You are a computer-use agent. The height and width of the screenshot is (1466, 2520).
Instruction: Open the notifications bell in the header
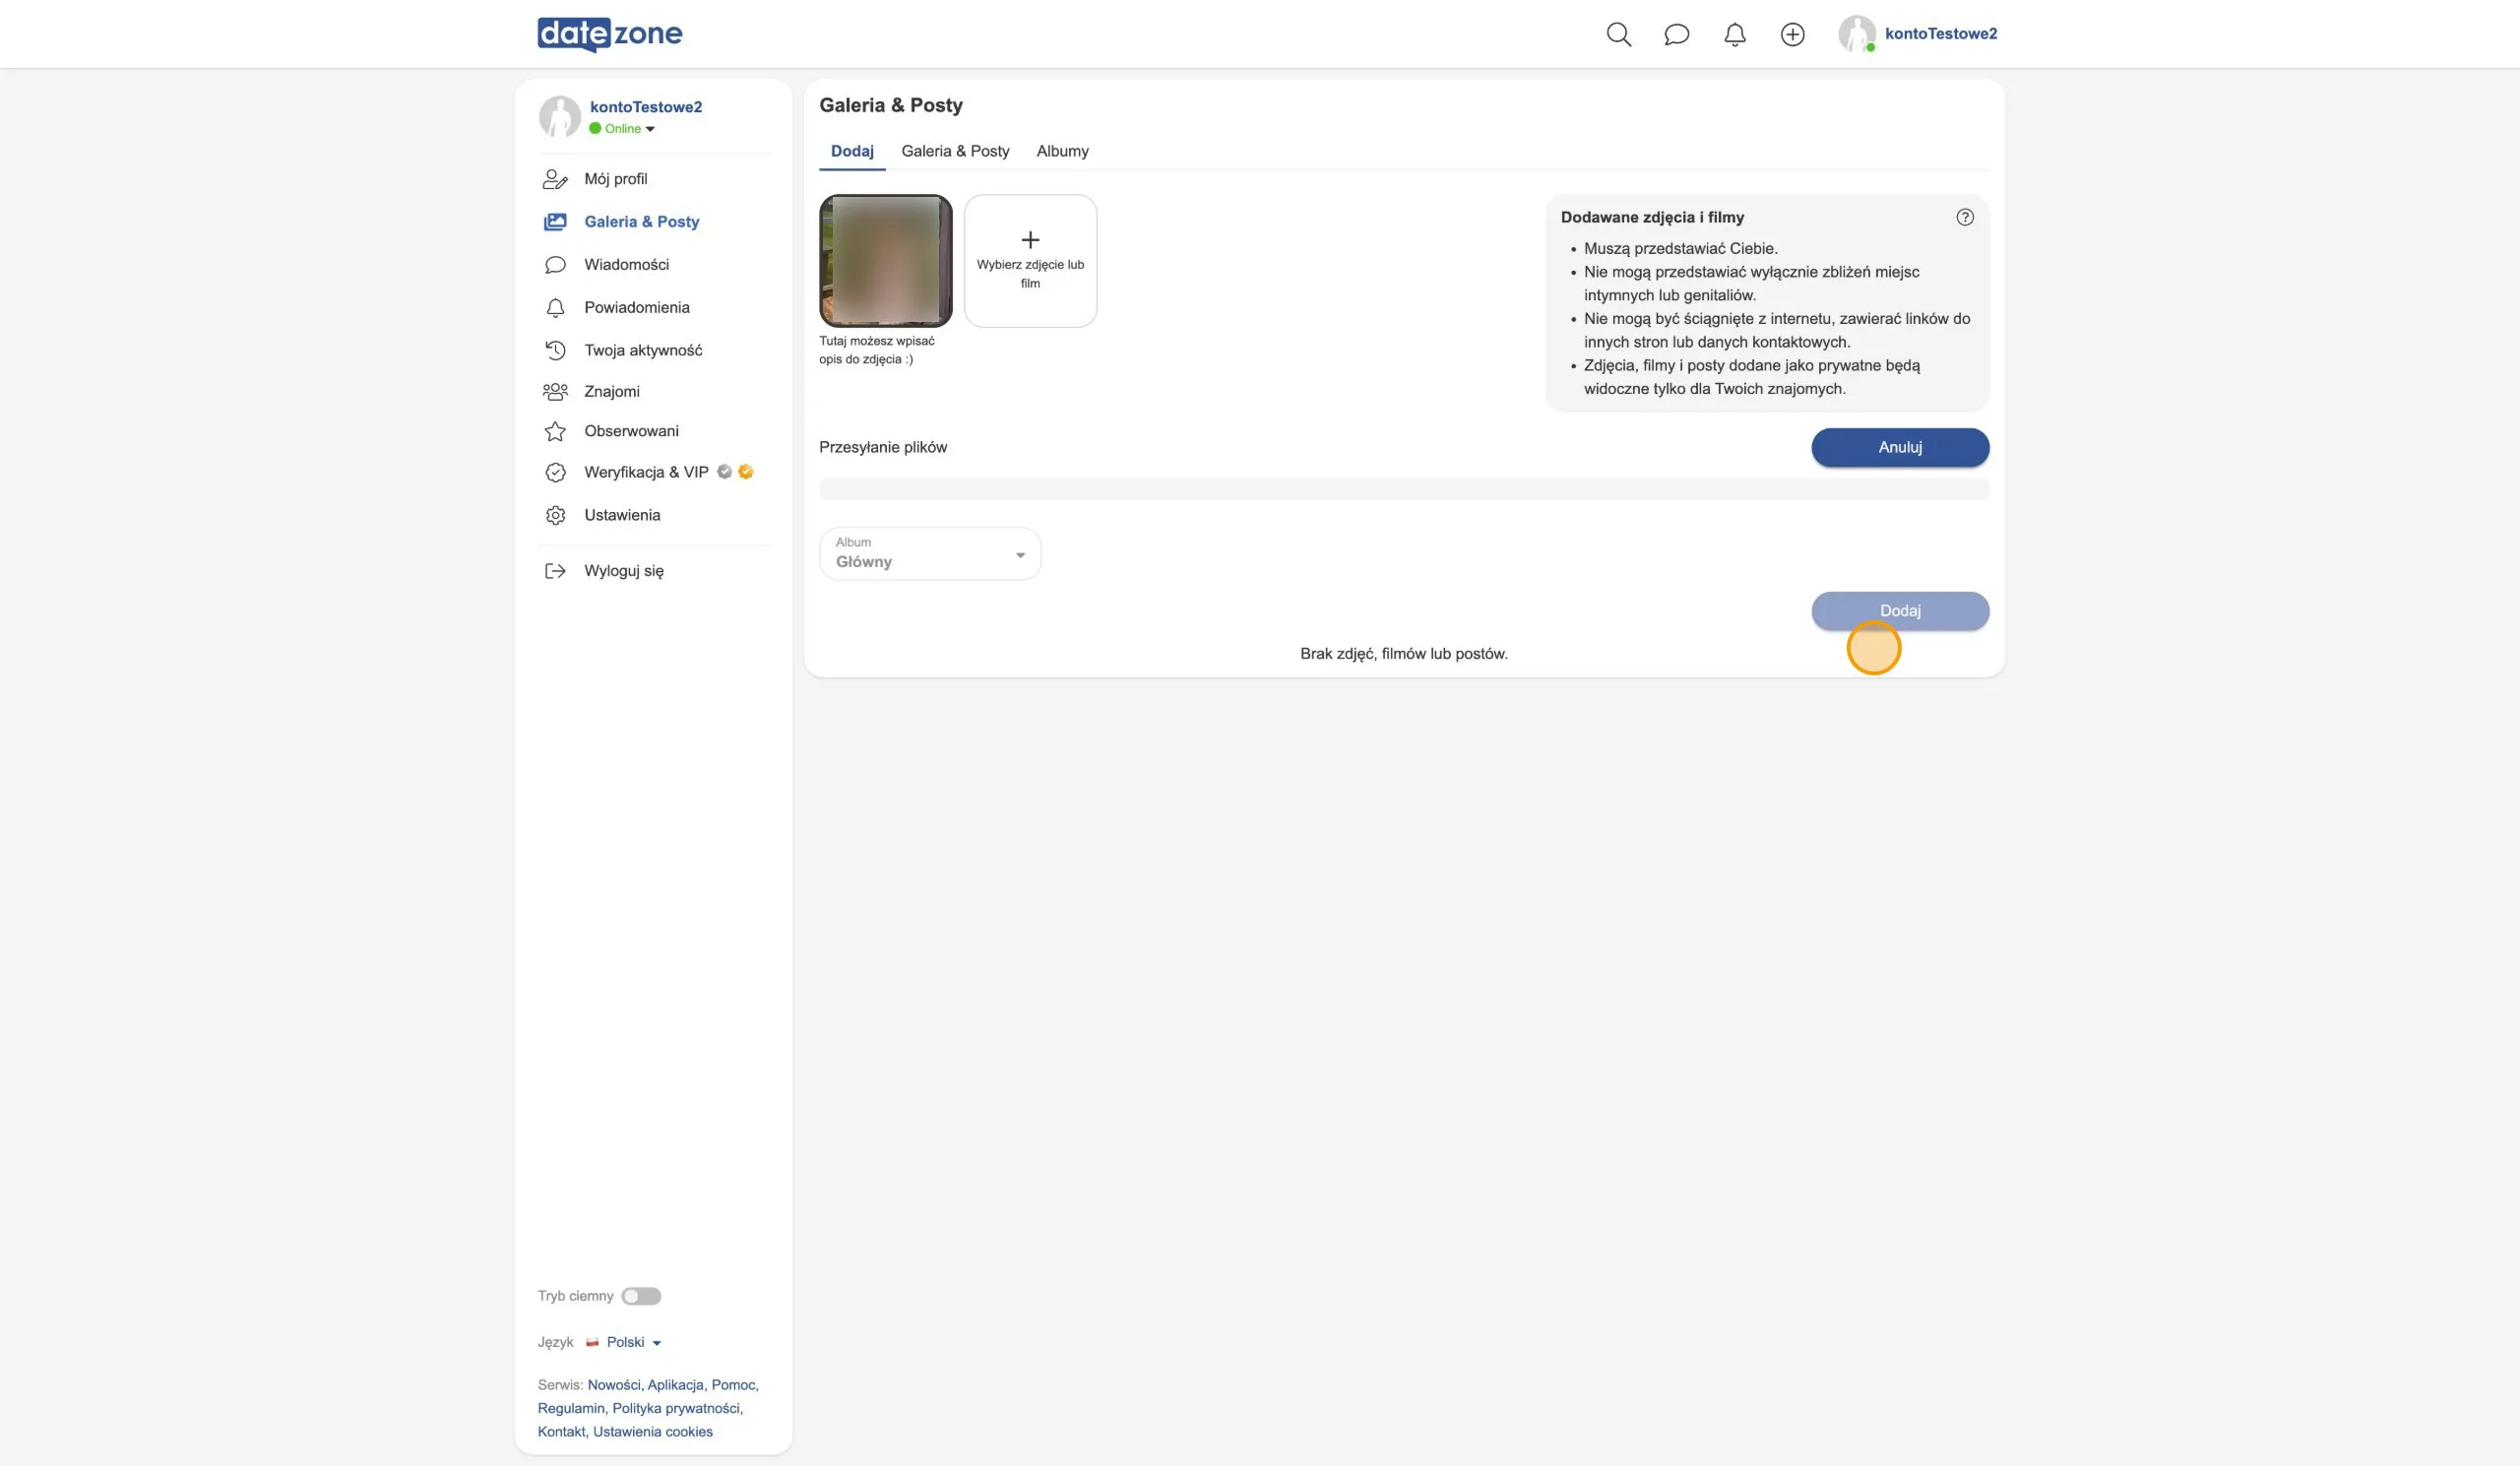[x=1734, y=34]
